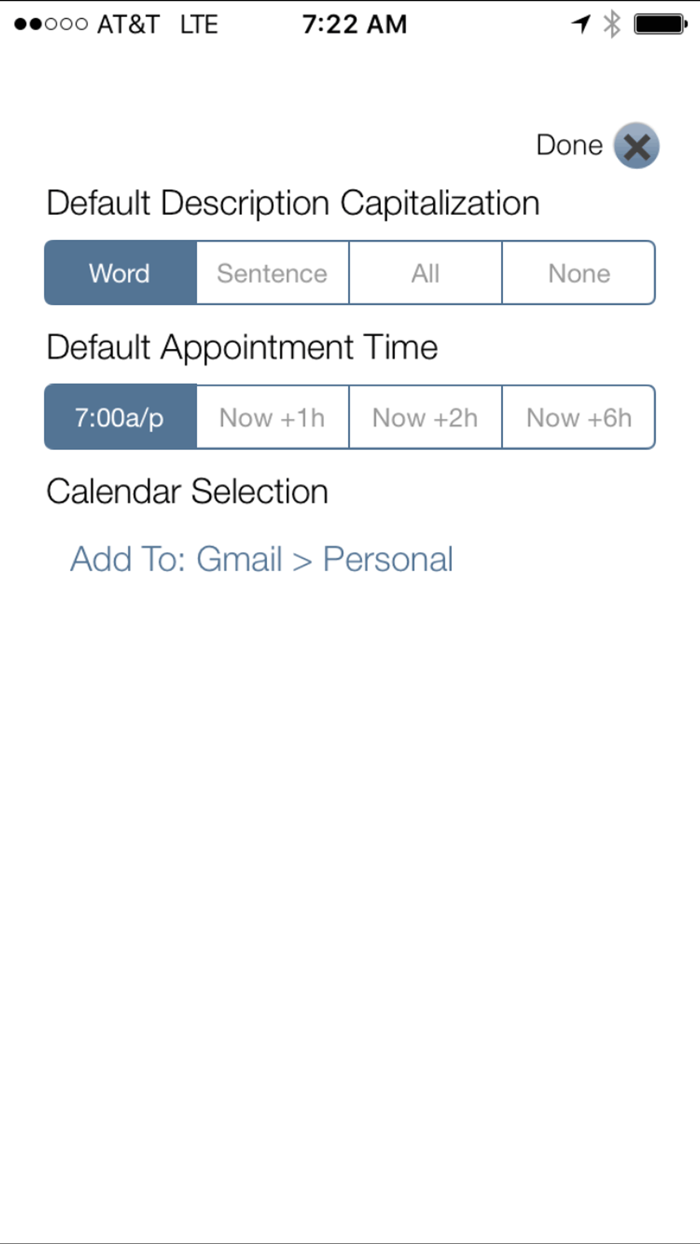Screen dimensions: 700x1244
Task: Open calendar selection for Gmail Personal
Action: pyautogui.click(x=261, y=560)
